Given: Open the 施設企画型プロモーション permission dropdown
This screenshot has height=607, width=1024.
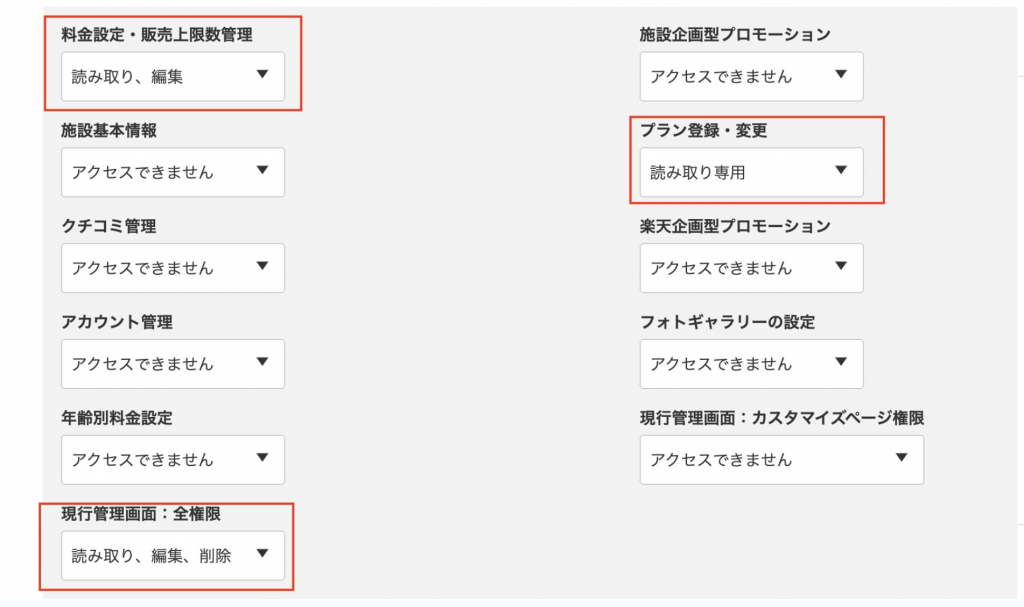Looking at the screenshot, I should 751,76.
